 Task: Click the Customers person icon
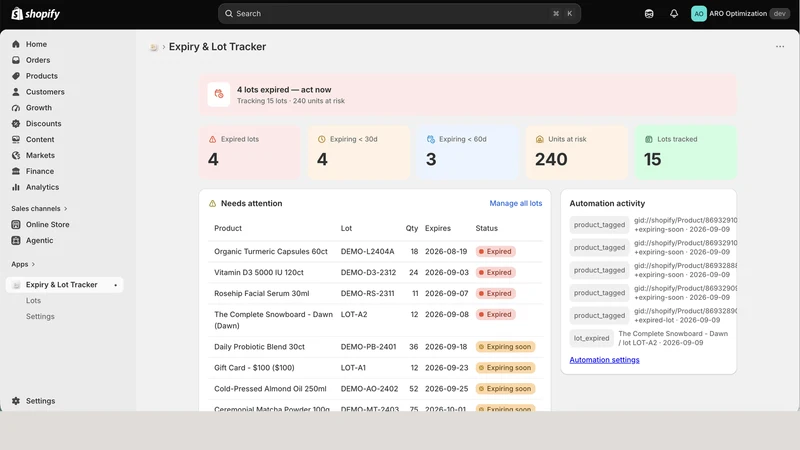tap(16, 92)
